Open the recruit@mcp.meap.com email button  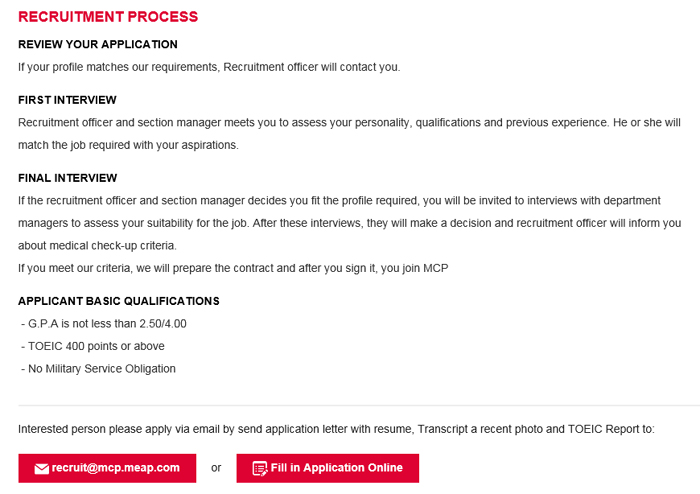click(107, 468)
